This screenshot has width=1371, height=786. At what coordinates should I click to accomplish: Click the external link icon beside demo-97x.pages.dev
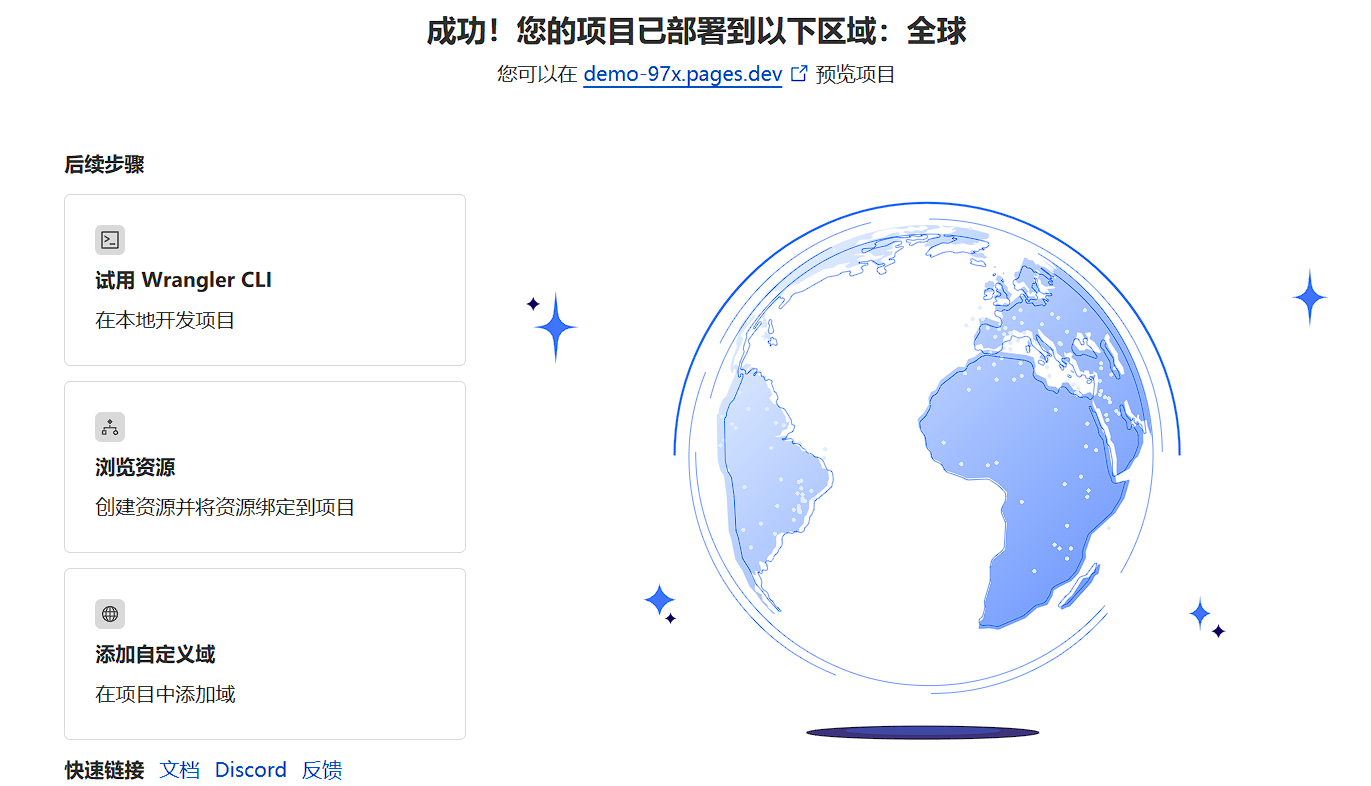click(798, 73)
